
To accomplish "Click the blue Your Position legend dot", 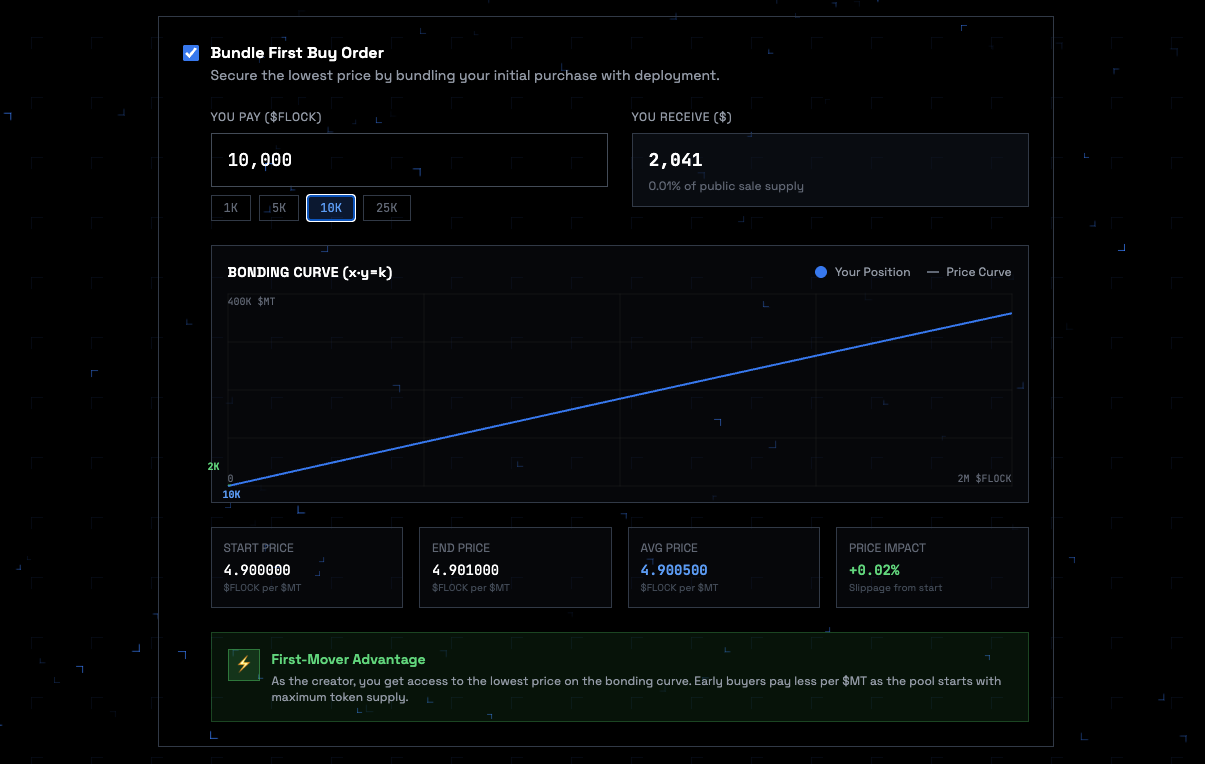I will click(821, 272).
